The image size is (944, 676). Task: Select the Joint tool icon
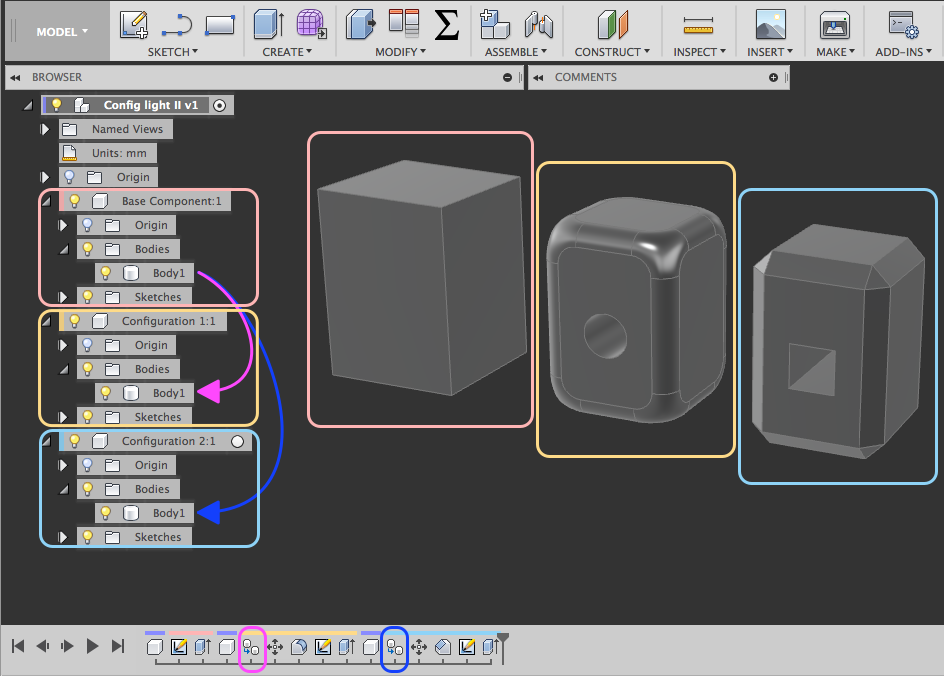pos(538,22)
